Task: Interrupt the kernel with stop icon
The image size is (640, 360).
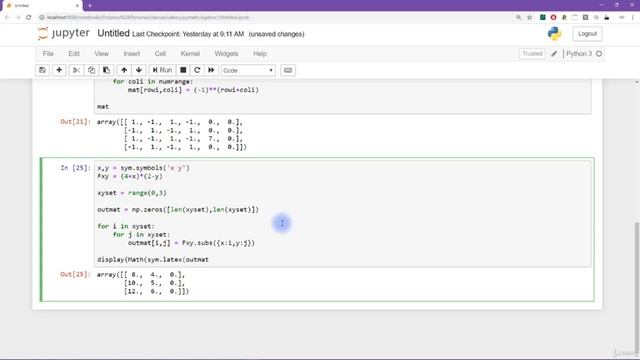Action: click(x=183, y=70)
